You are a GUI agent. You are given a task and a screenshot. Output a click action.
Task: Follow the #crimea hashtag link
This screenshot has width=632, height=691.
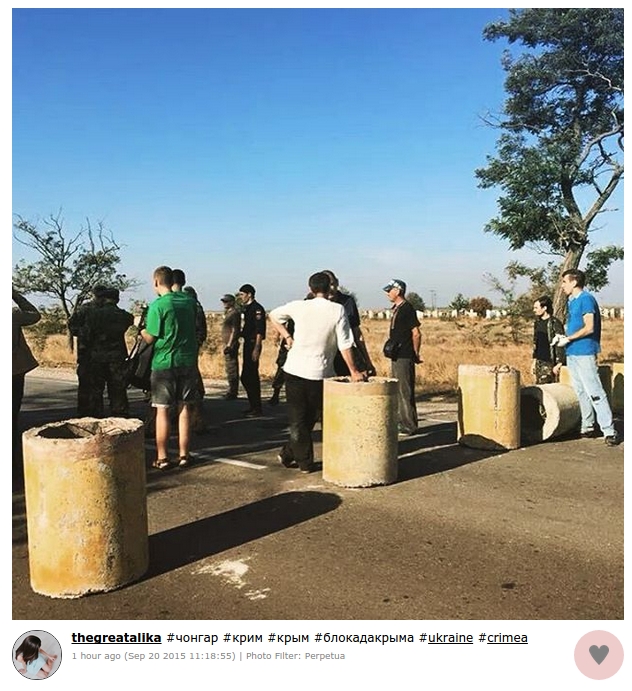tap(503, 638)
